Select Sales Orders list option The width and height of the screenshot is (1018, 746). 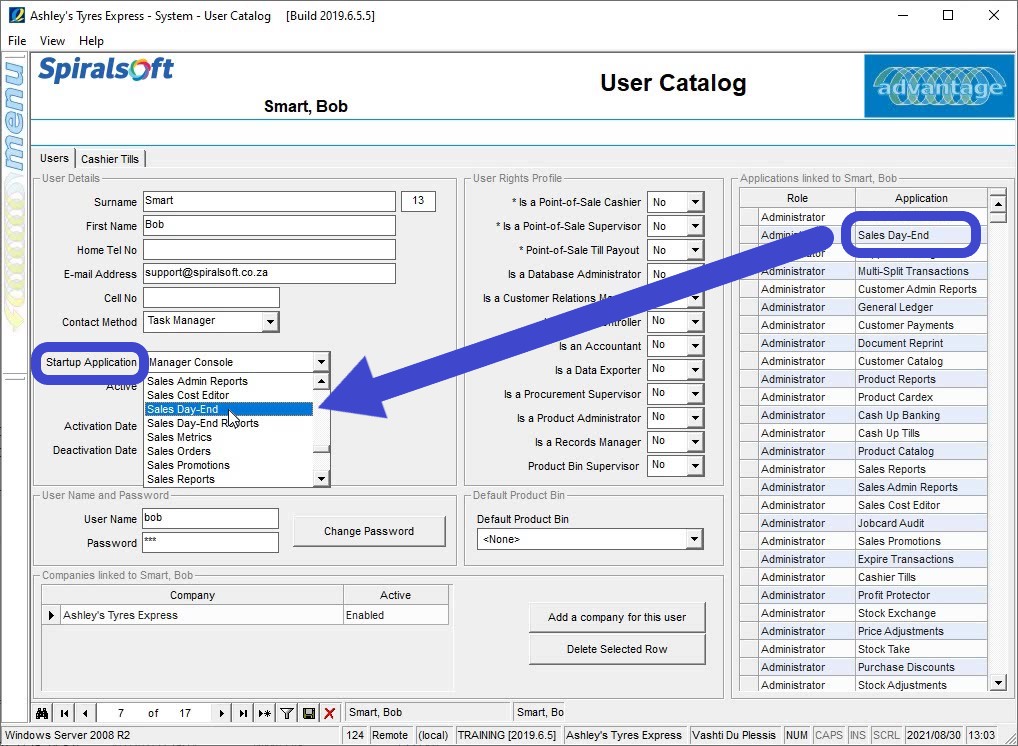[229, 451]
